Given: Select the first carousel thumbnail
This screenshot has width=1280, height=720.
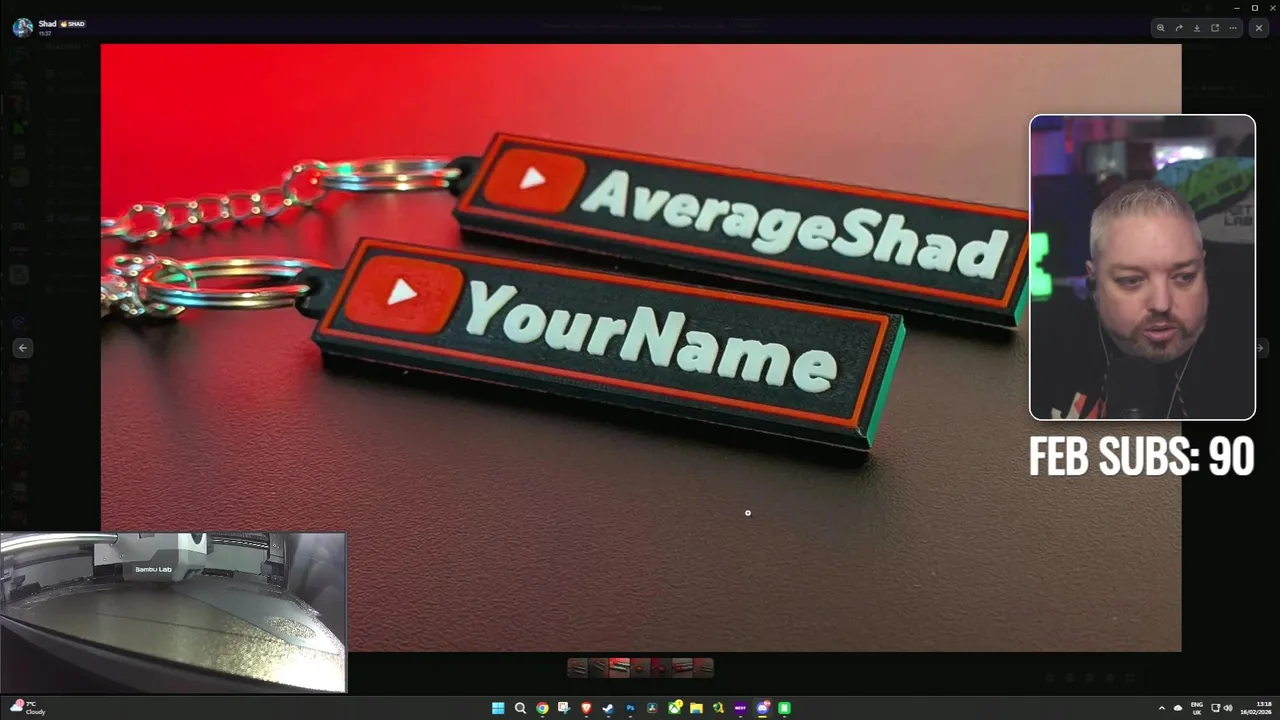Looking at the screenshot, I should (x=577, y=667).
